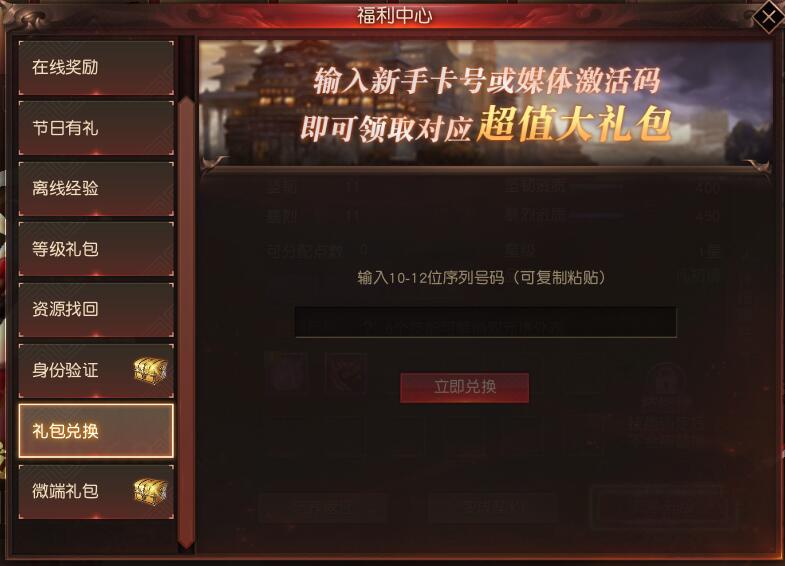Click gold treasure chest on 微端礼包
The width and height of the screenshot is (785, 566).
(x=150, y=491)
